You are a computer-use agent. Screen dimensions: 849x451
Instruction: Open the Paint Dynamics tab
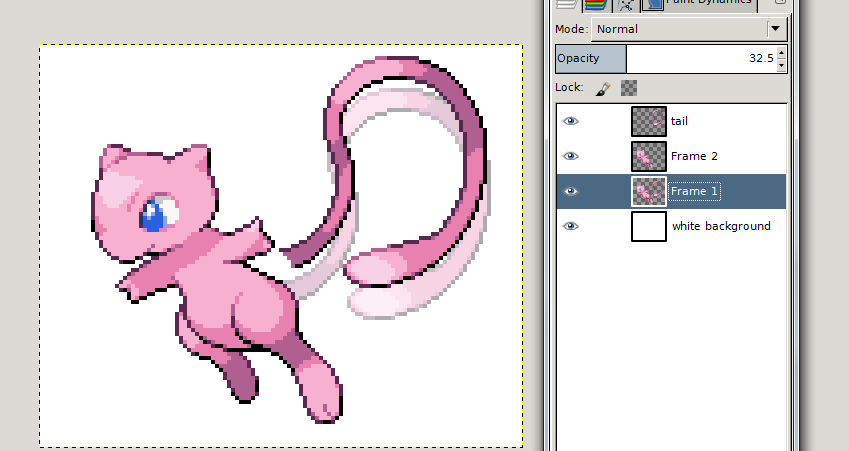click(698, 5)
